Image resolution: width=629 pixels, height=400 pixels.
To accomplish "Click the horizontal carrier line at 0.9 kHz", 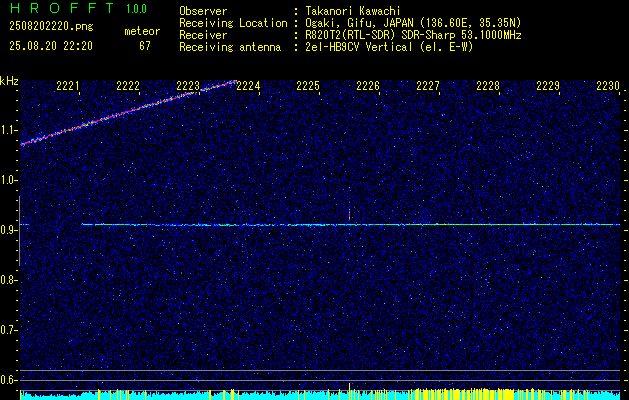I will click(x=351, y=225).
